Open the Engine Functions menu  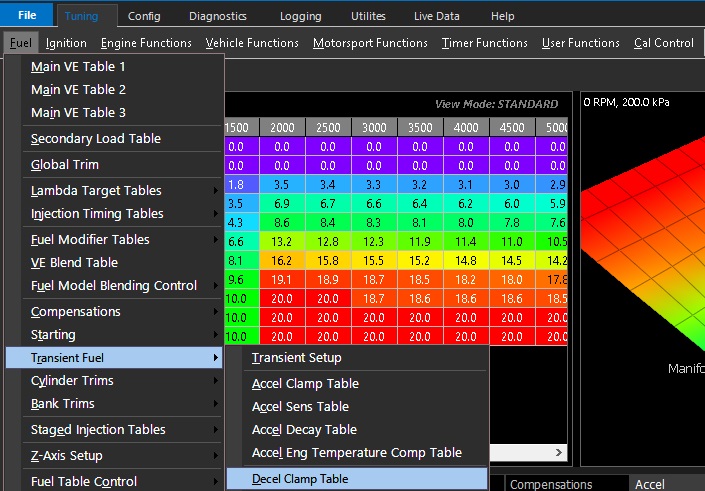[146, 43]
